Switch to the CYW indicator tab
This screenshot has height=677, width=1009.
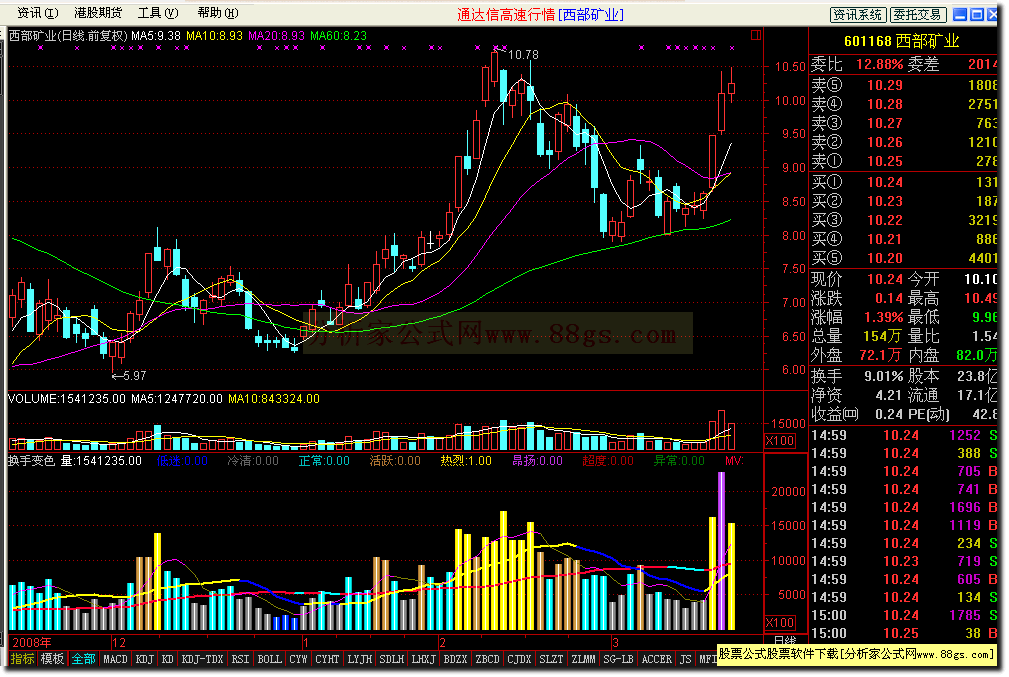[x=298, y=659]
